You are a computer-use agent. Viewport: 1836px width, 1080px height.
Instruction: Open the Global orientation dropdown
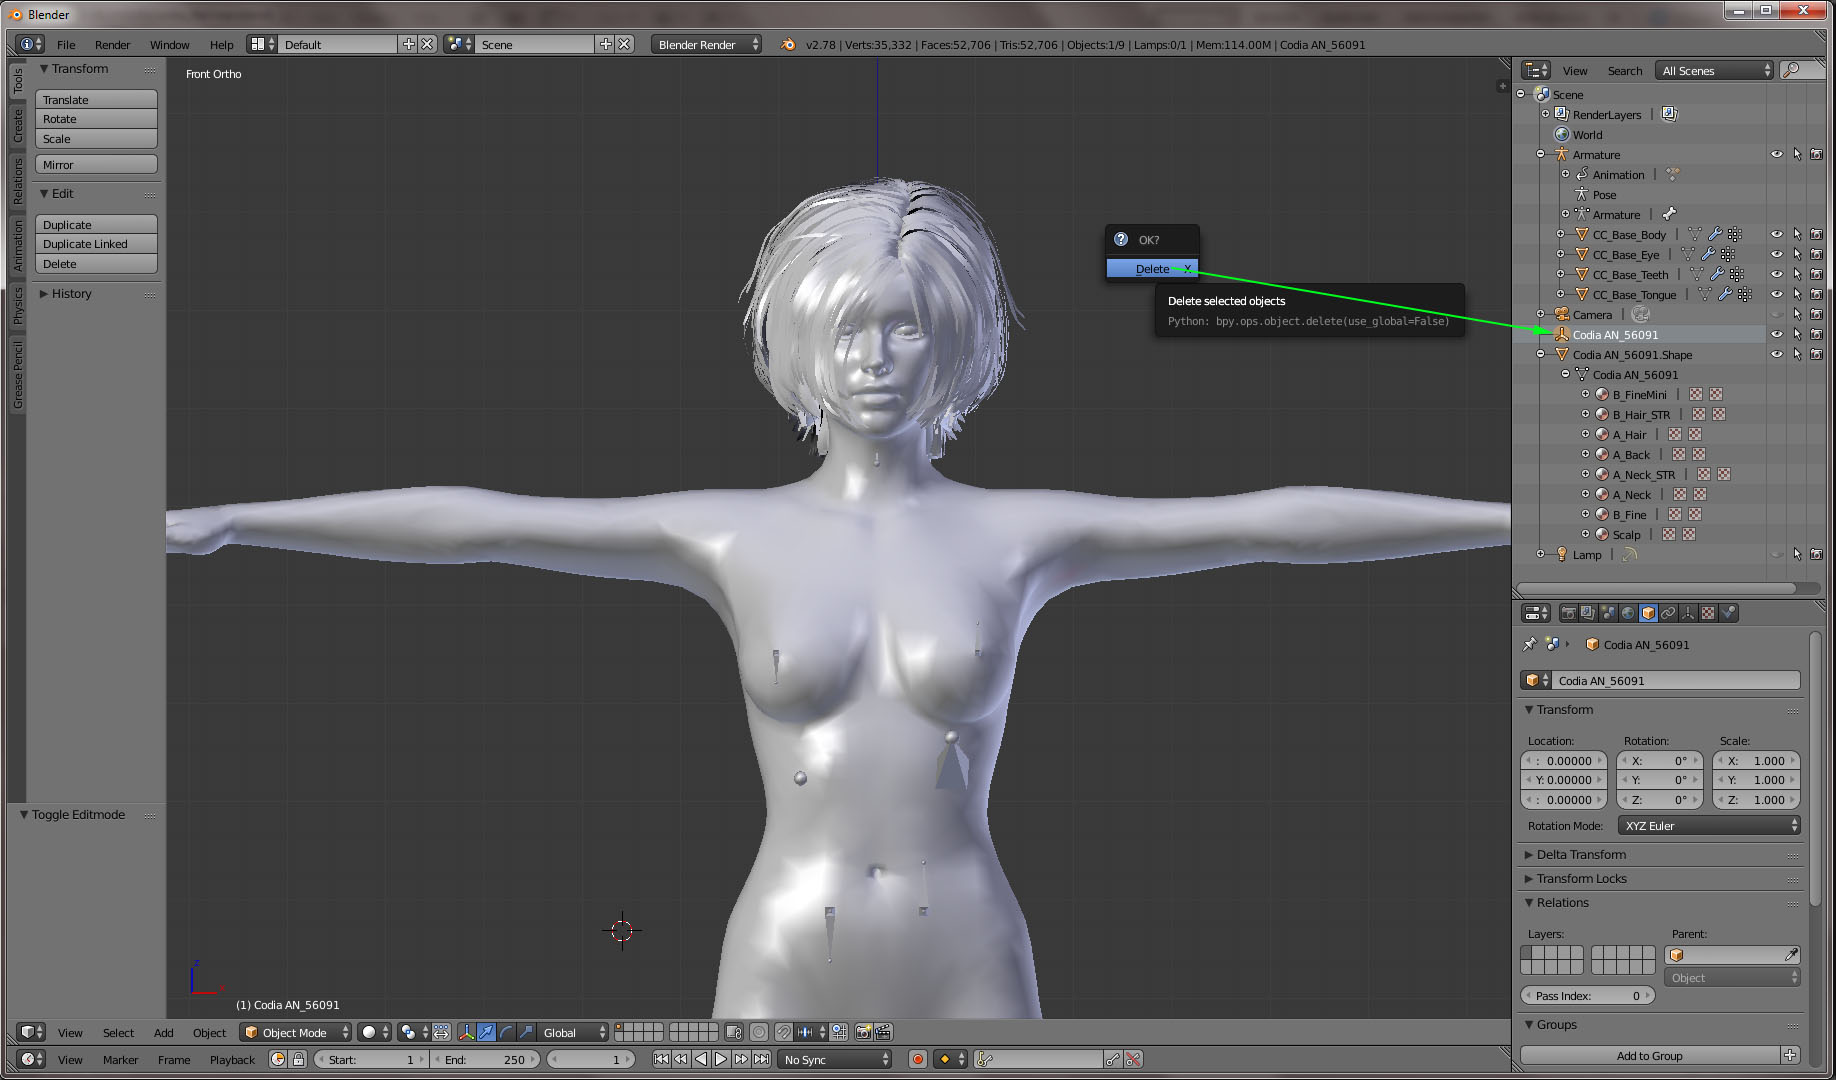coord(573,1032)
